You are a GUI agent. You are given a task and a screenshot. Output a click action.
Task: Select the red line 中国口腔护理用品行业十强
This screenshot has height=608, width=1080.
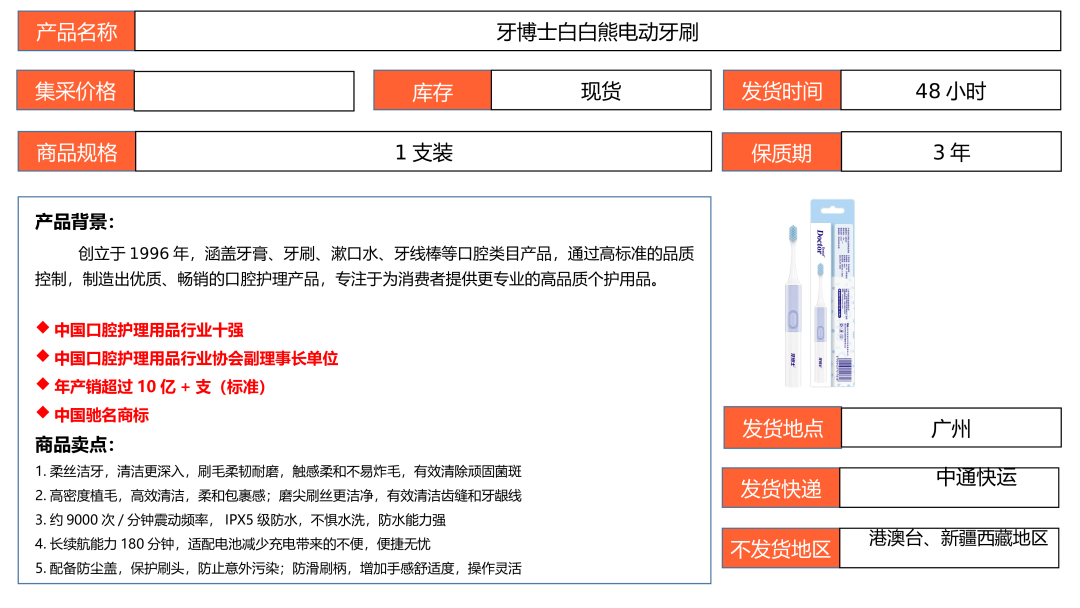click(x=149, y=330)
